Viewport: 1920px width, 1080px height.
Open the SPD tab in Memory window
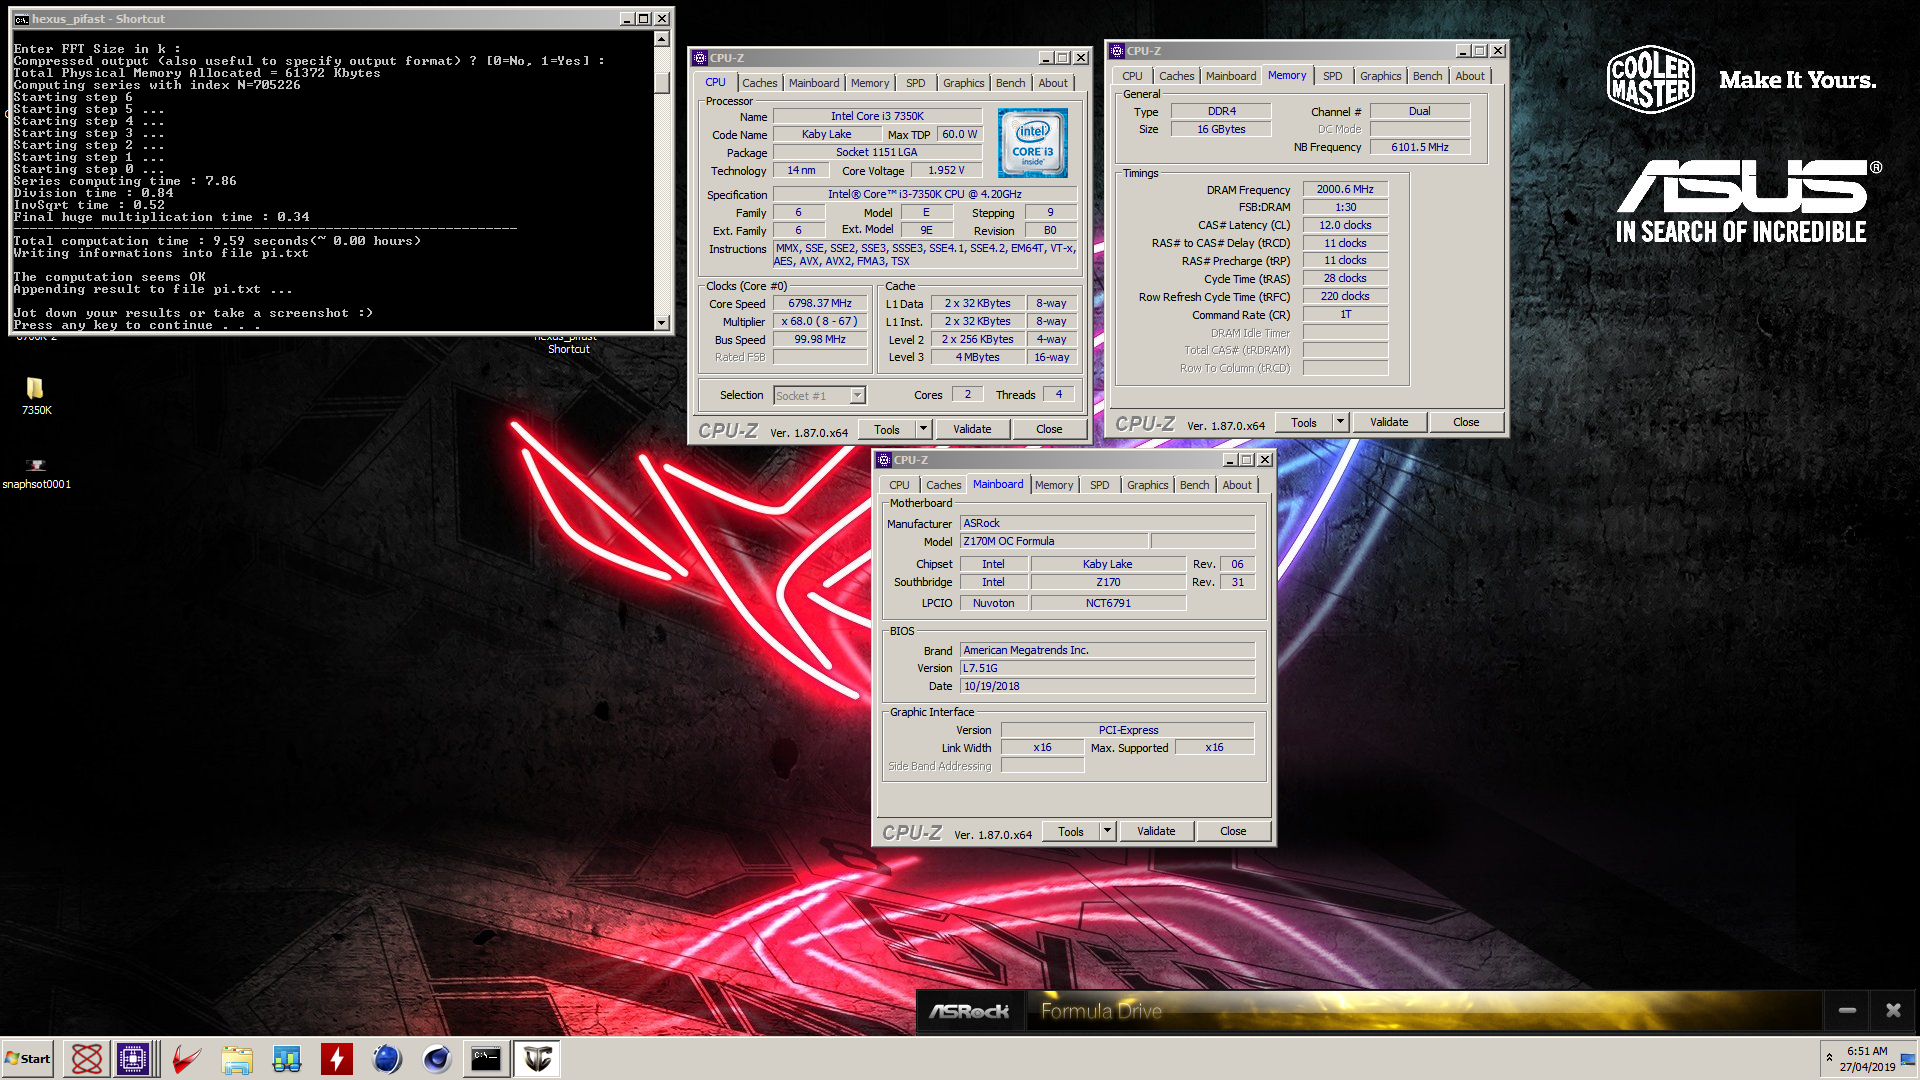click(1333, 76)
